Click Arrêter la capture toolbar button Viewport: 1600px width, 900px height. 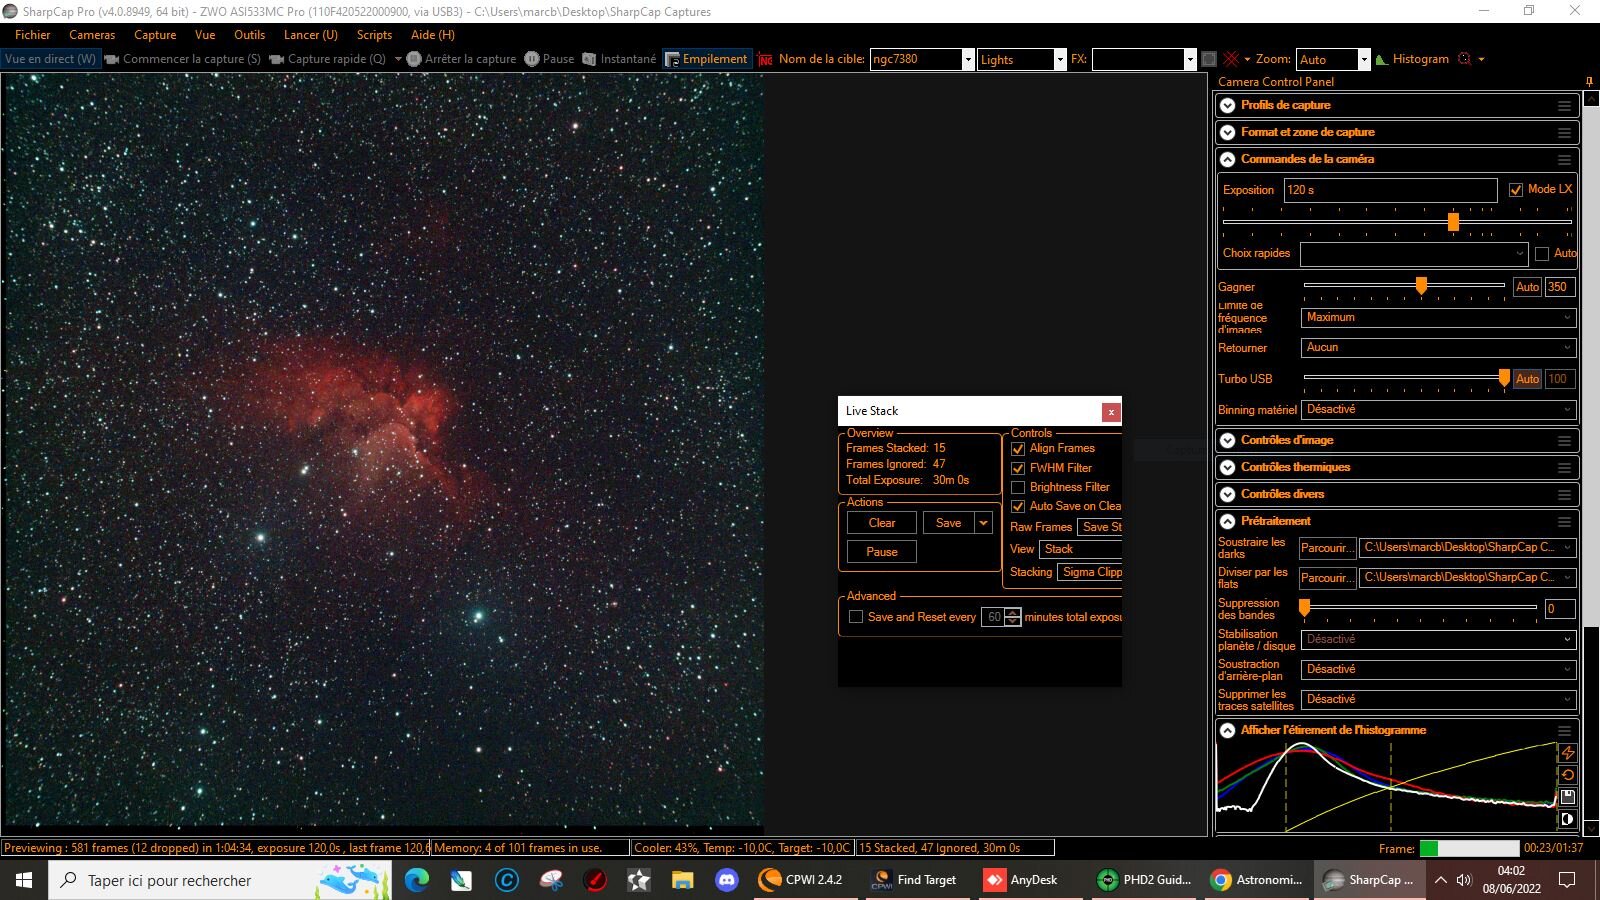(x=461, y=59)
